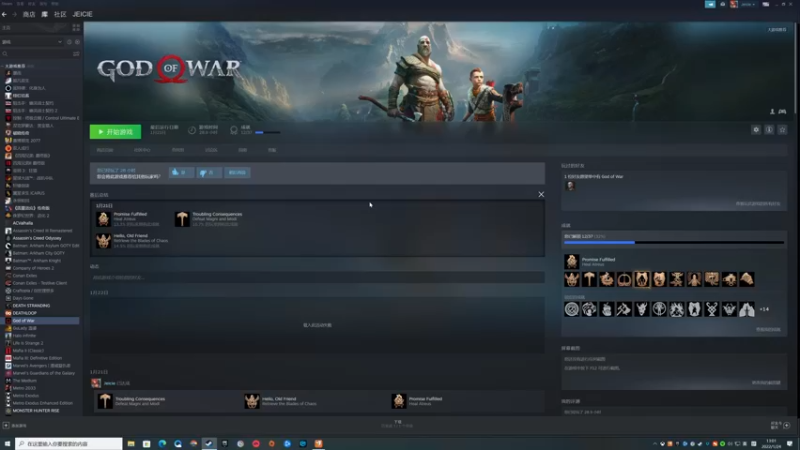Click the recent-activity clock filter icon
The image size is (800, 450).
[69, 42]
